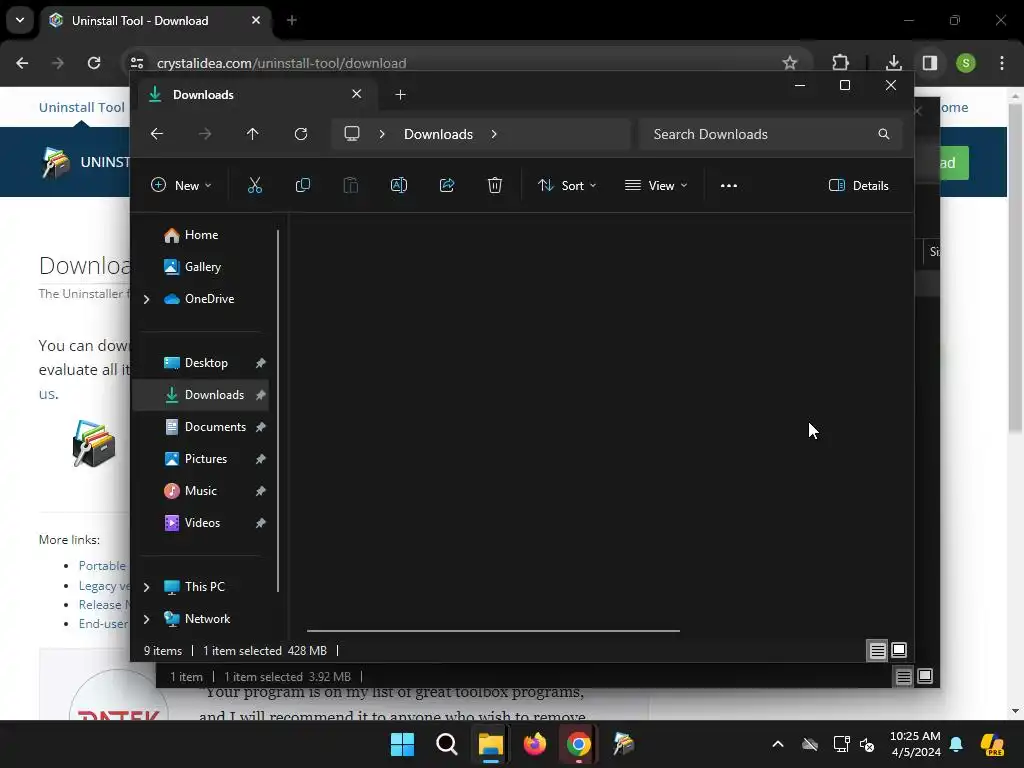Screen dimensions: 1024x768
Task: Select Gallery in the navigation pane
Action: [201, 266]
